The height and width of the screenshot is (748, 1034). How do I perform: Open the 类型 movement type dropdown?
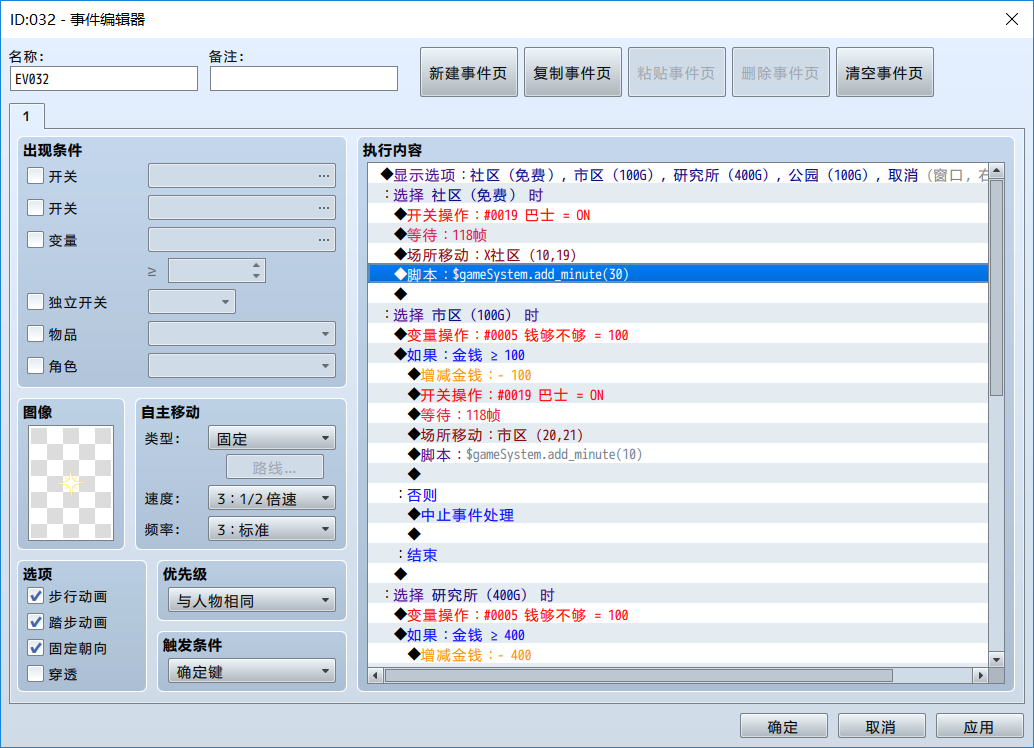(272, 438)
